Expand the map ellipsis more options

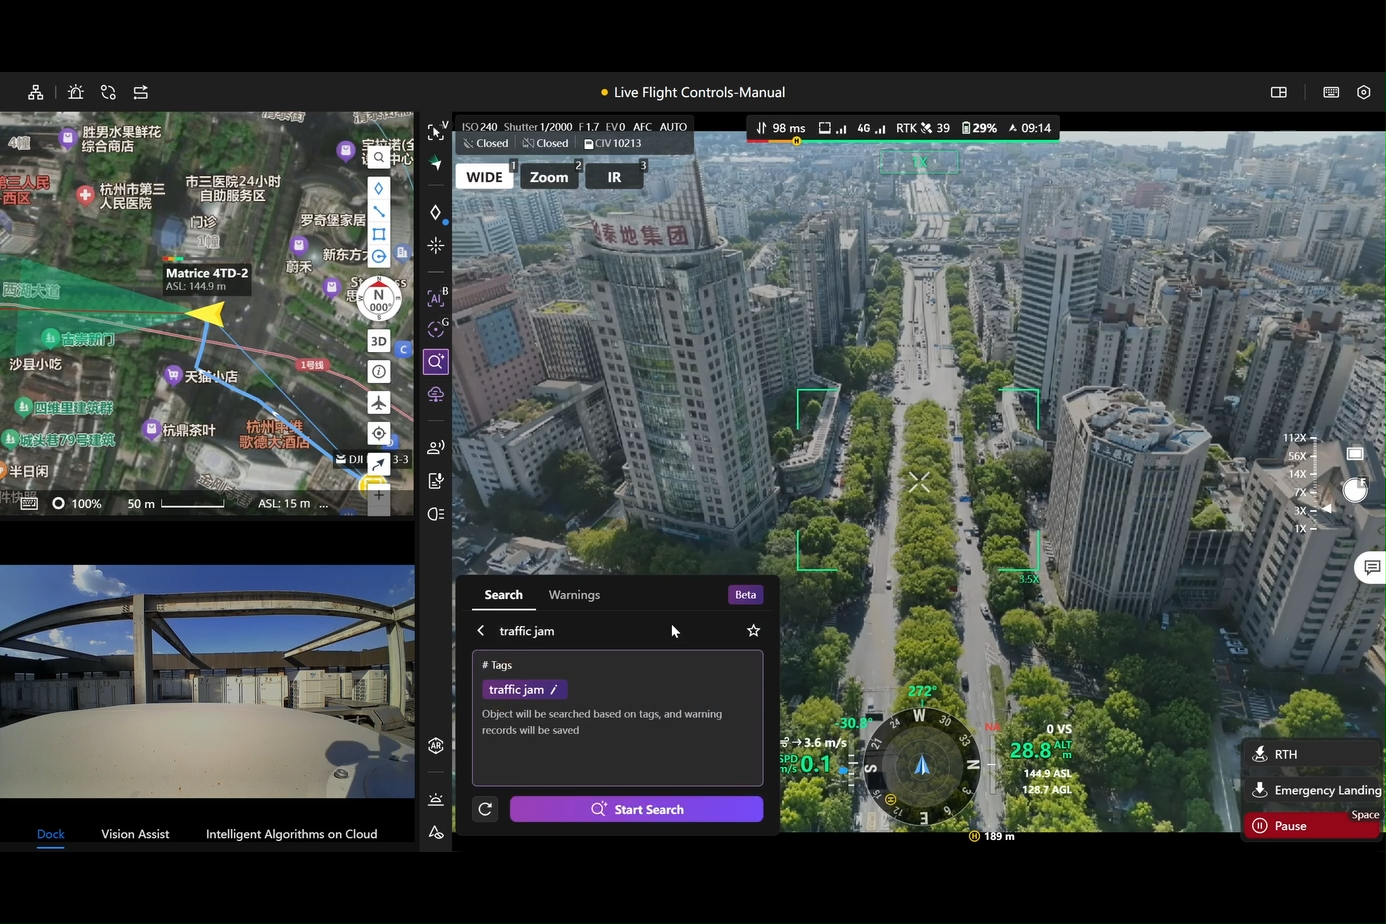[323, 504]
